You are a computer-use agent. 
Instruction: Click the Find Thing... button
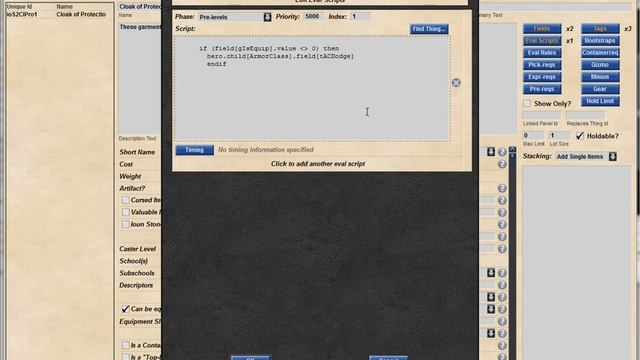click(x=429, y=29)
